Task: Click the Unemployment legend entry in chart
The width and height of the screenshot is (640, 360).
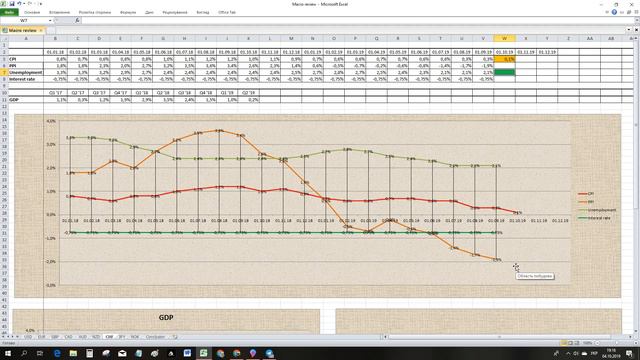Action: point(597,210)
